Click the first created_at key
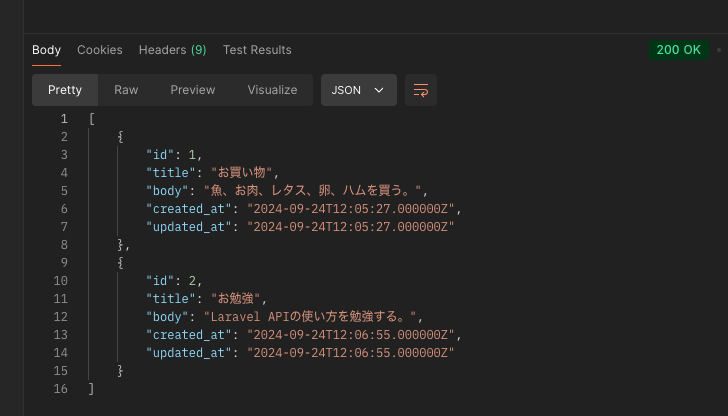728x416 pixels. 188,209
